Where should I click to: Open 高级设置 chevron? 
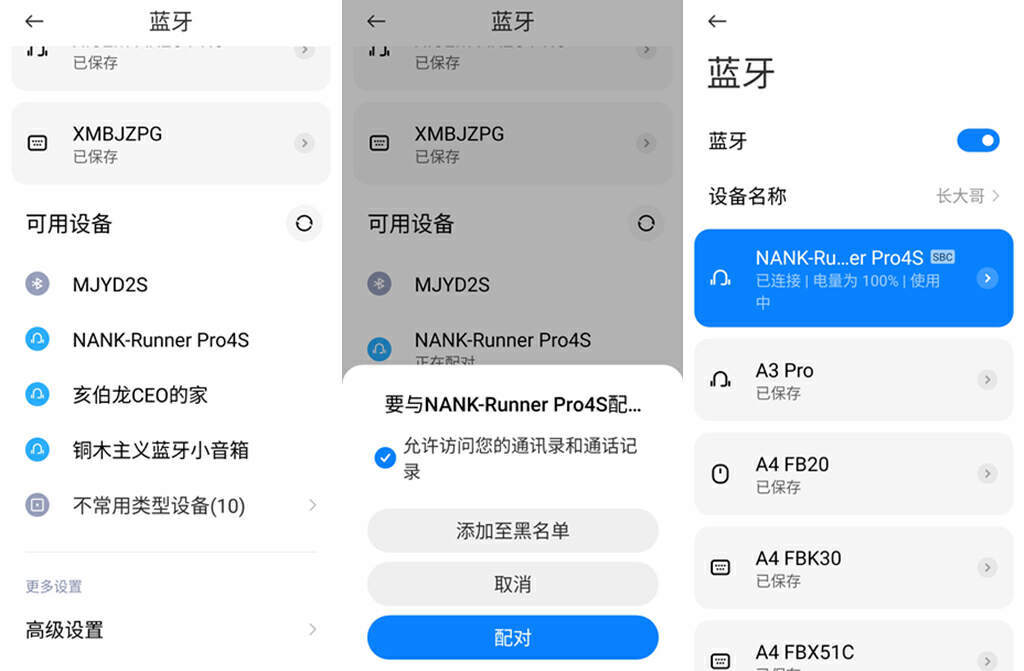tap(313, 629)
